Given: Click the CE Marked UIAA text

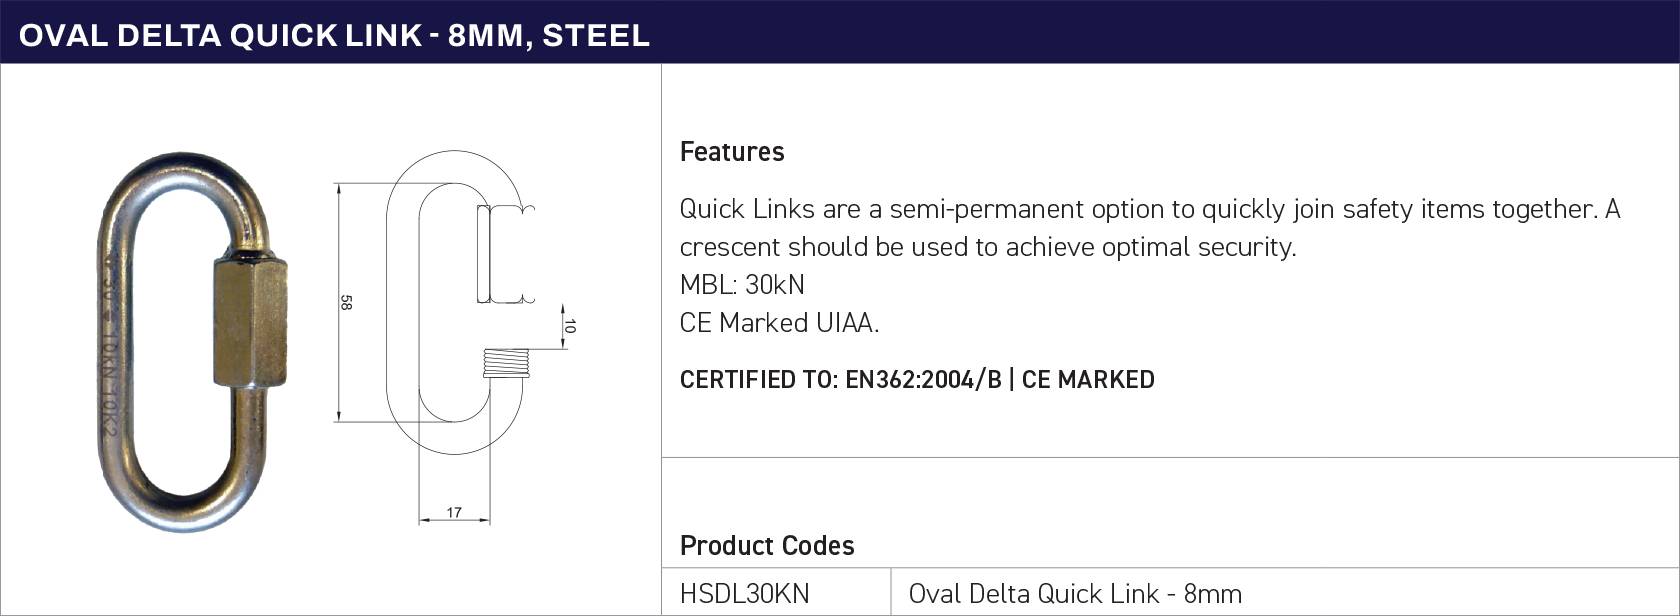Looking at the screenshot, I should pyautogui.click(x=779, y=323).
